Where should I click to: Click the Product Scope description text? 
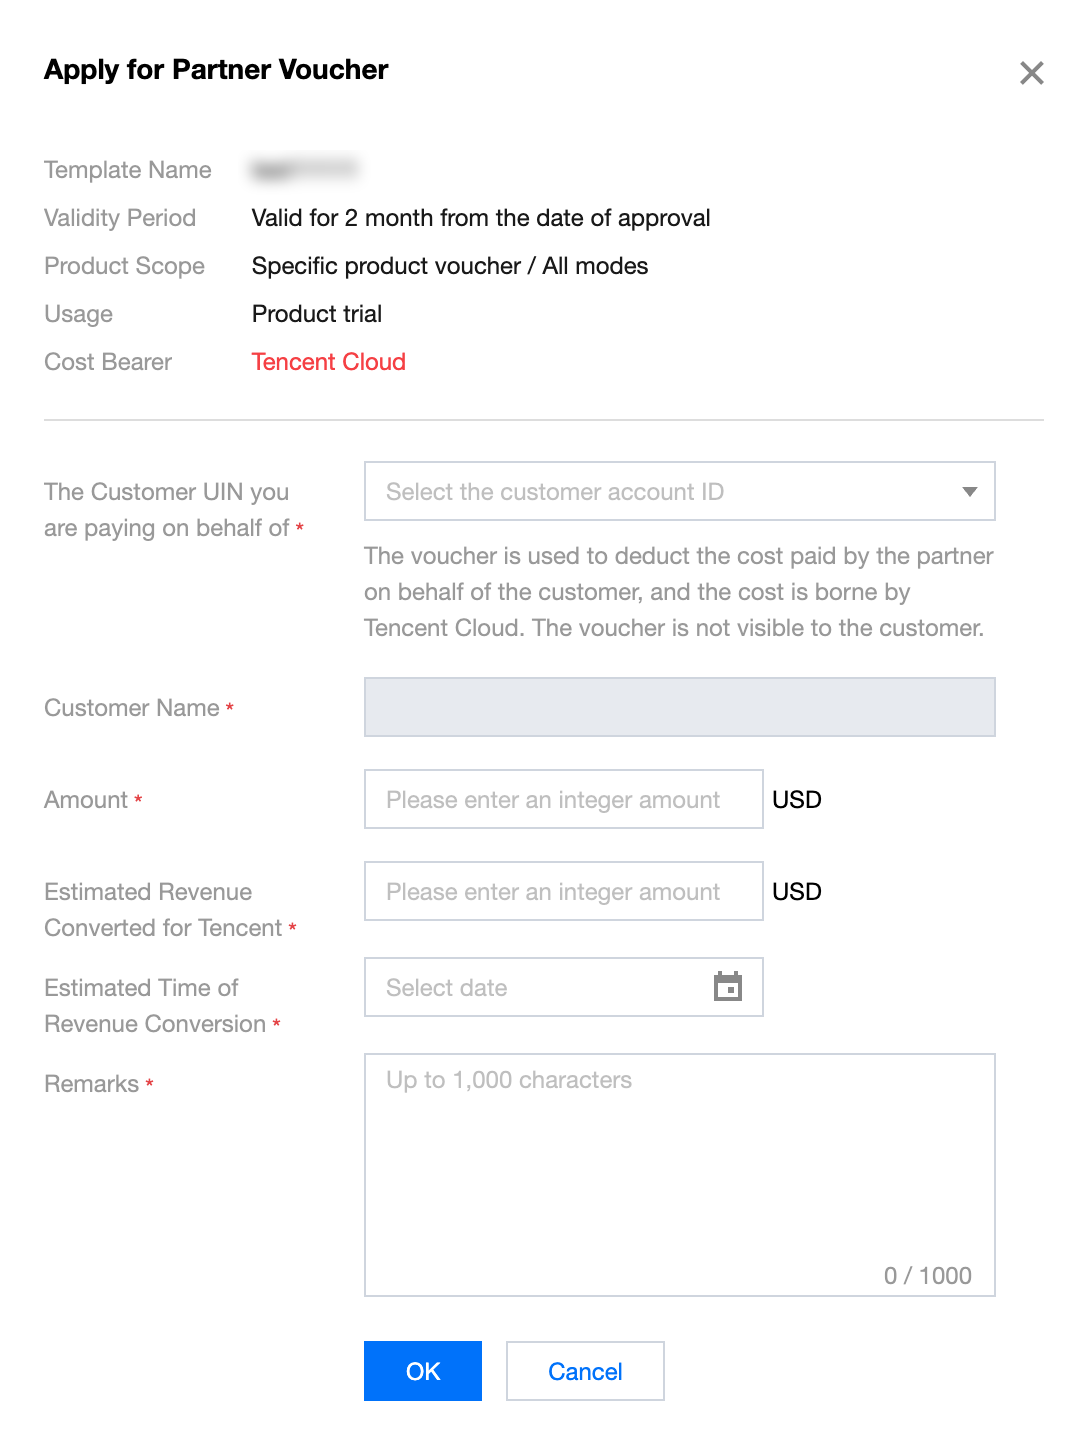[x=450, y=266]
